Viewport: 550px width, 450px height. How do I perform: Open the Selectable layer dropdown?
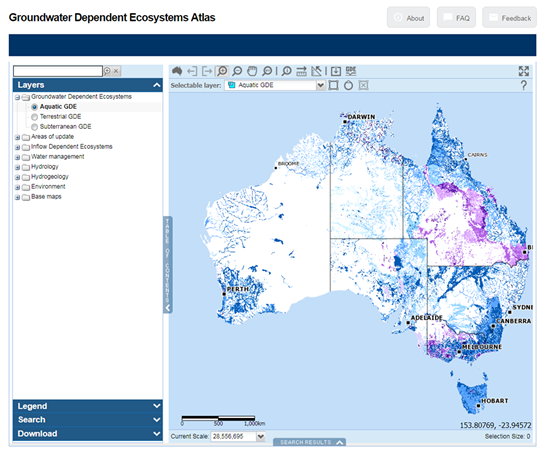click(x=321, y=85)
